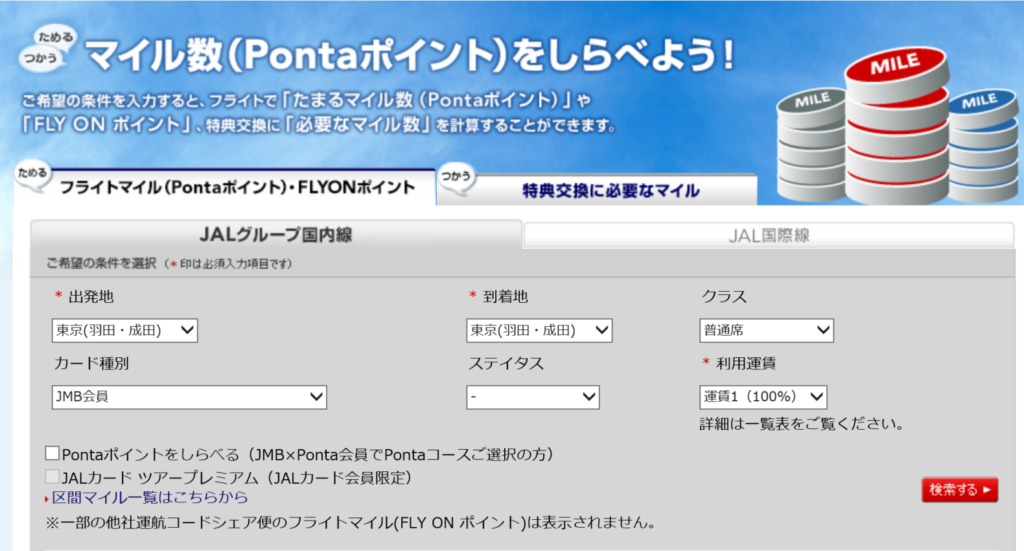
Task: Expand the カード種別 JMB会員 dropdown
Action: [x=189, y=397]
